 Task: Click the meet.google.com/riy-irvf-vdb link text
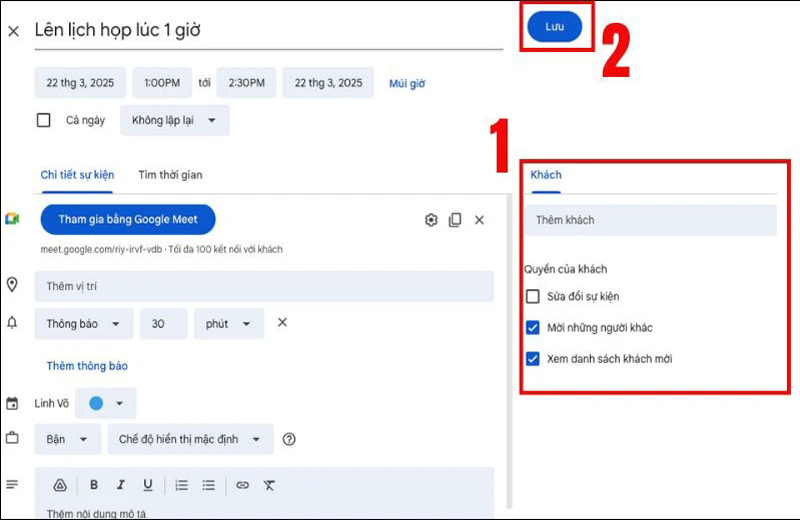(x=101, y=250)
